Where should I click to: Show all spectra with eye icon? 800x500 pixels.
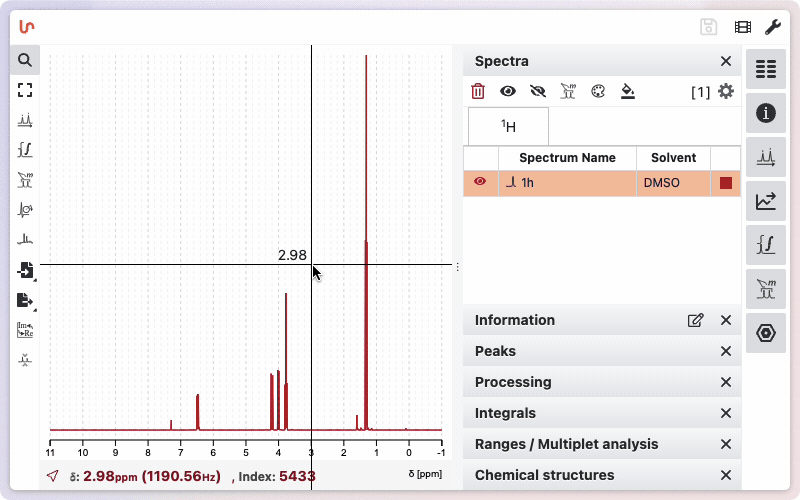pos(508,92)
